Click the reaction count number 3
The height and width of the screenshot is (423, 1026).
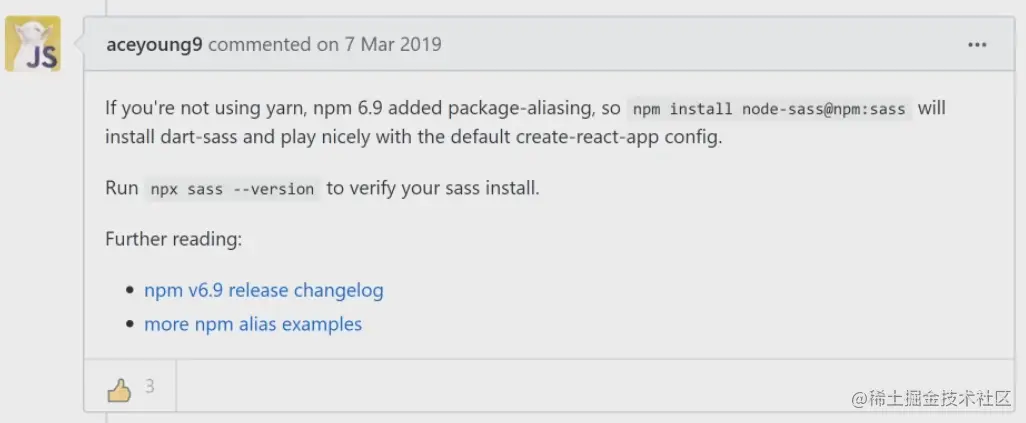point(150,387)
